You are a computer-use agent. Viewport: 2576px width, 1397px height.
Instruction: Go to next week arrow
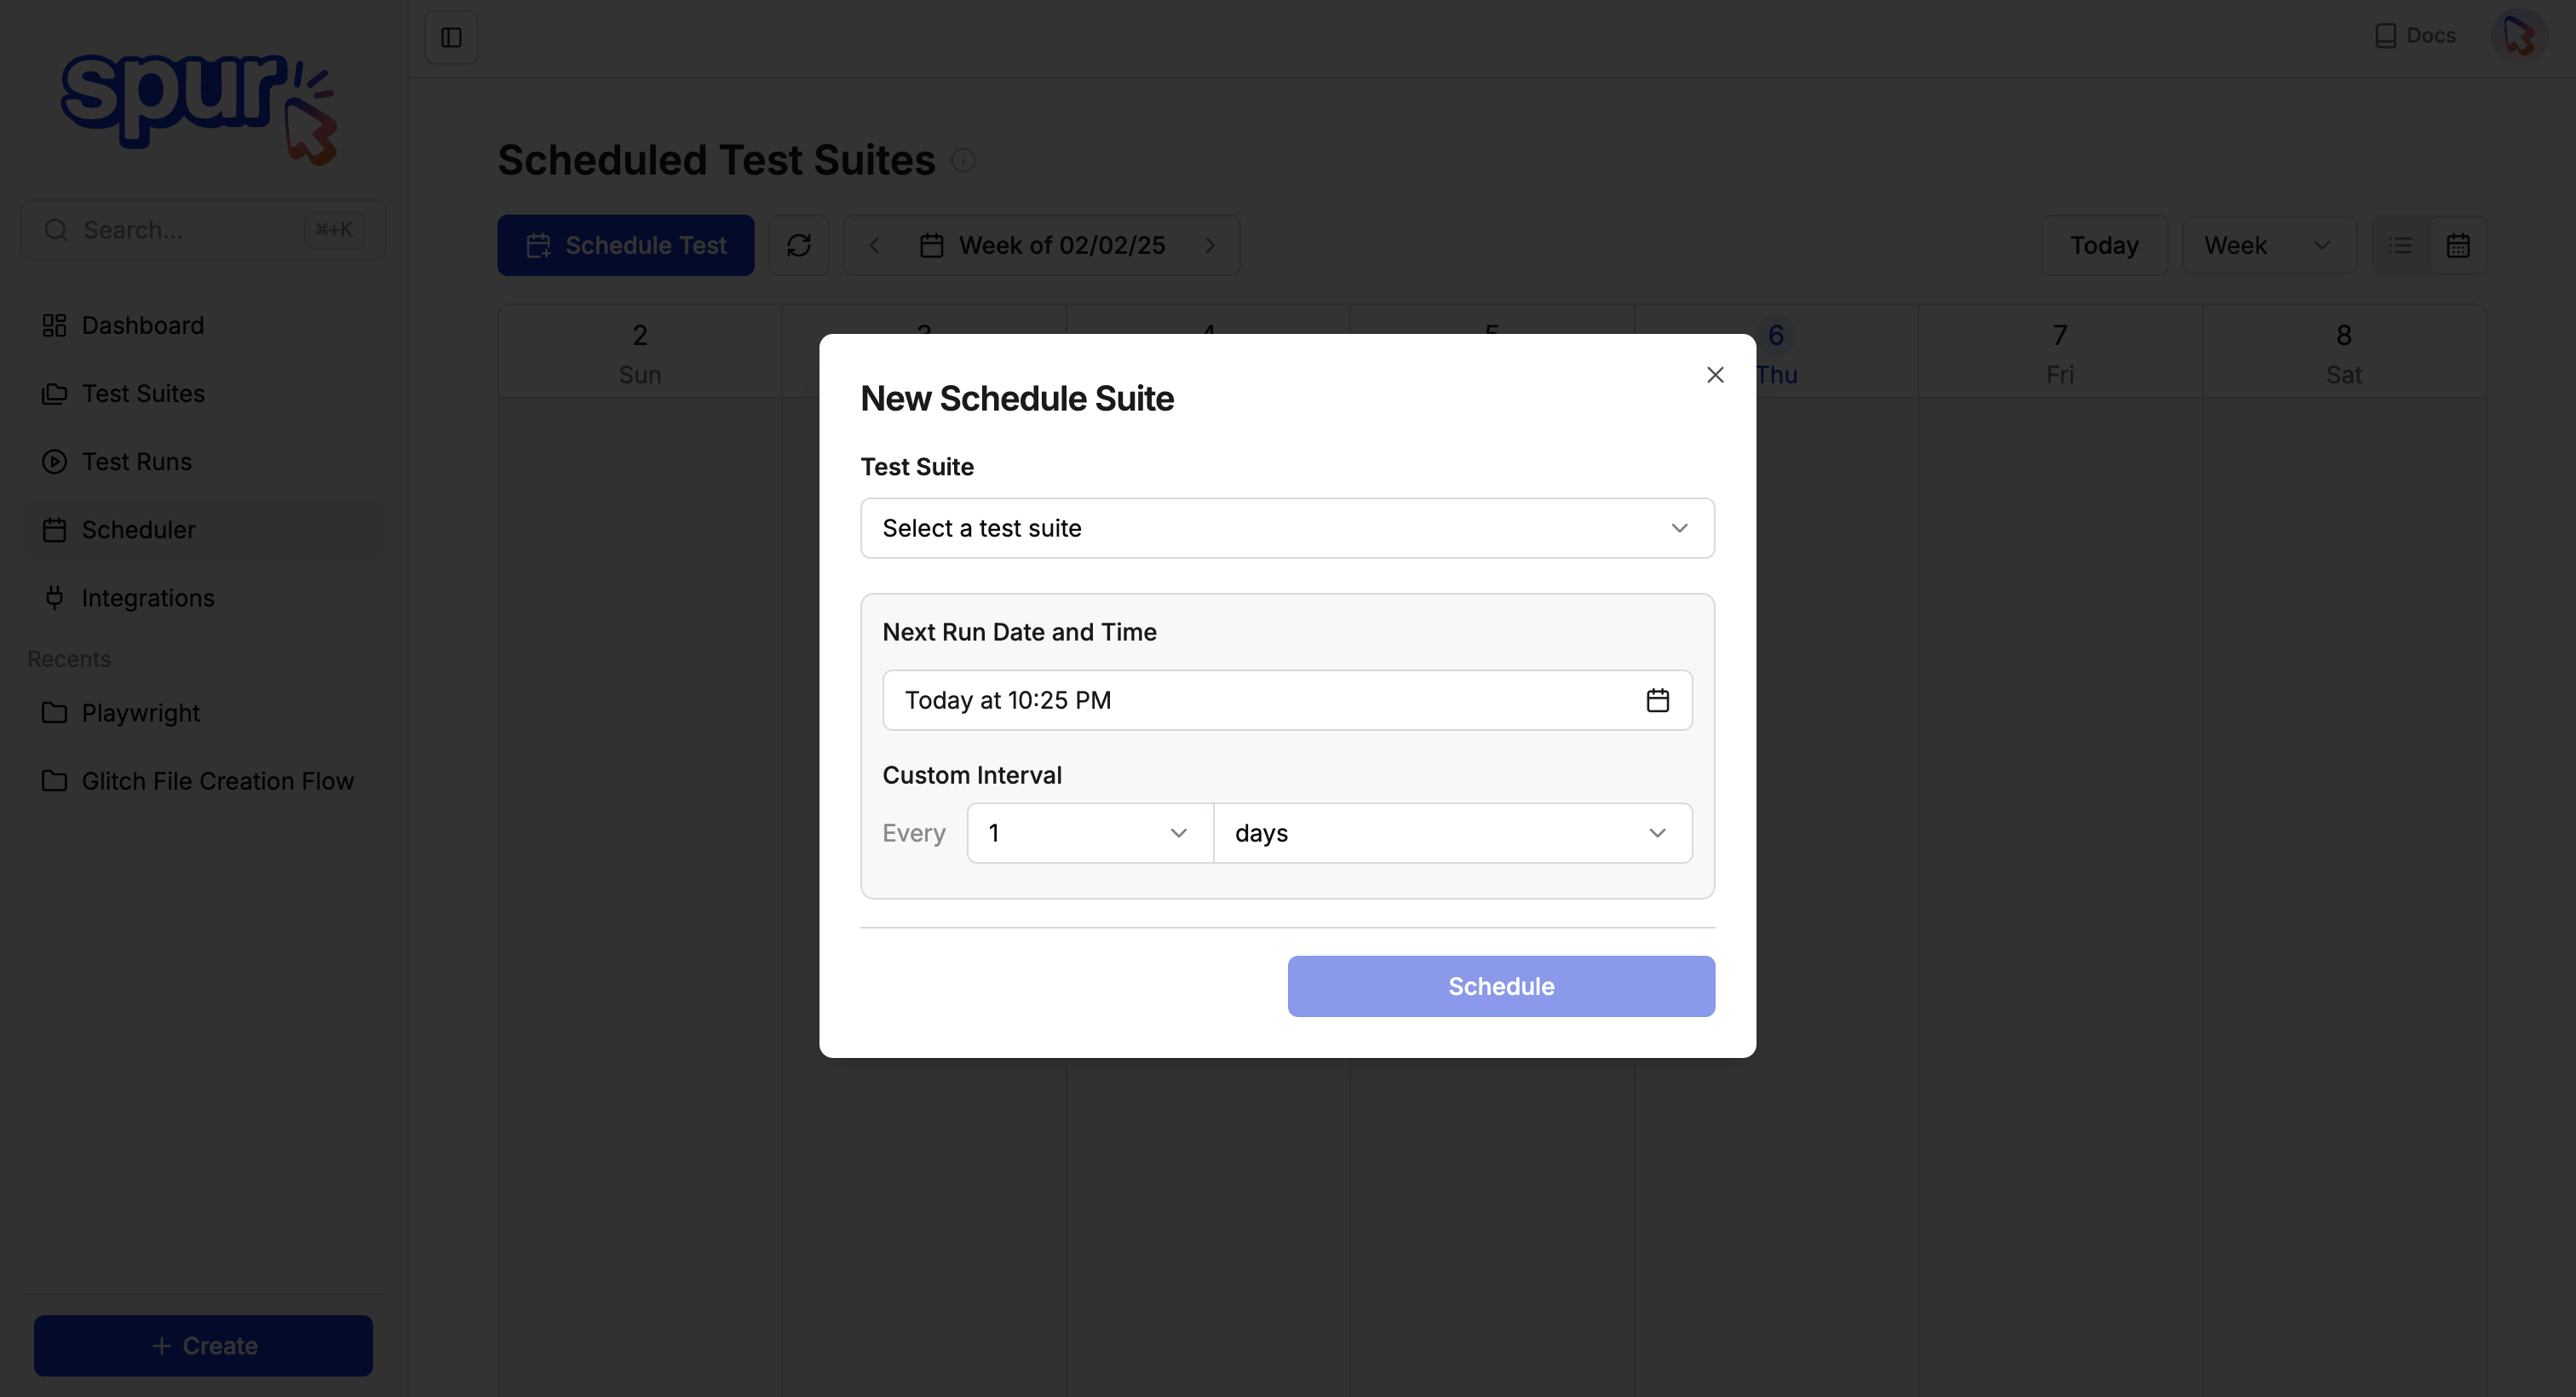point(1210,245)
